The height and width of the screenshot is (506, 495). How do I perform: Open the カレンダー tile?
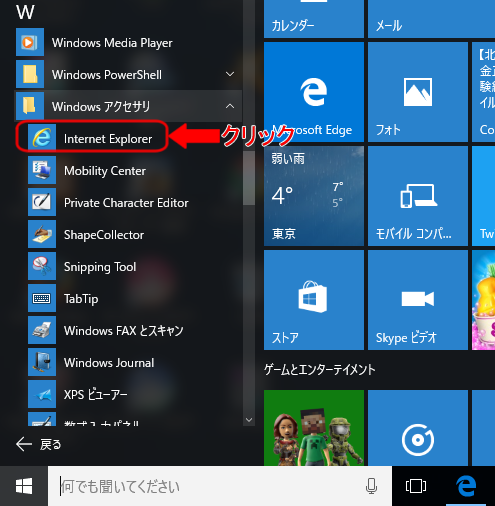tap(314, 19)
